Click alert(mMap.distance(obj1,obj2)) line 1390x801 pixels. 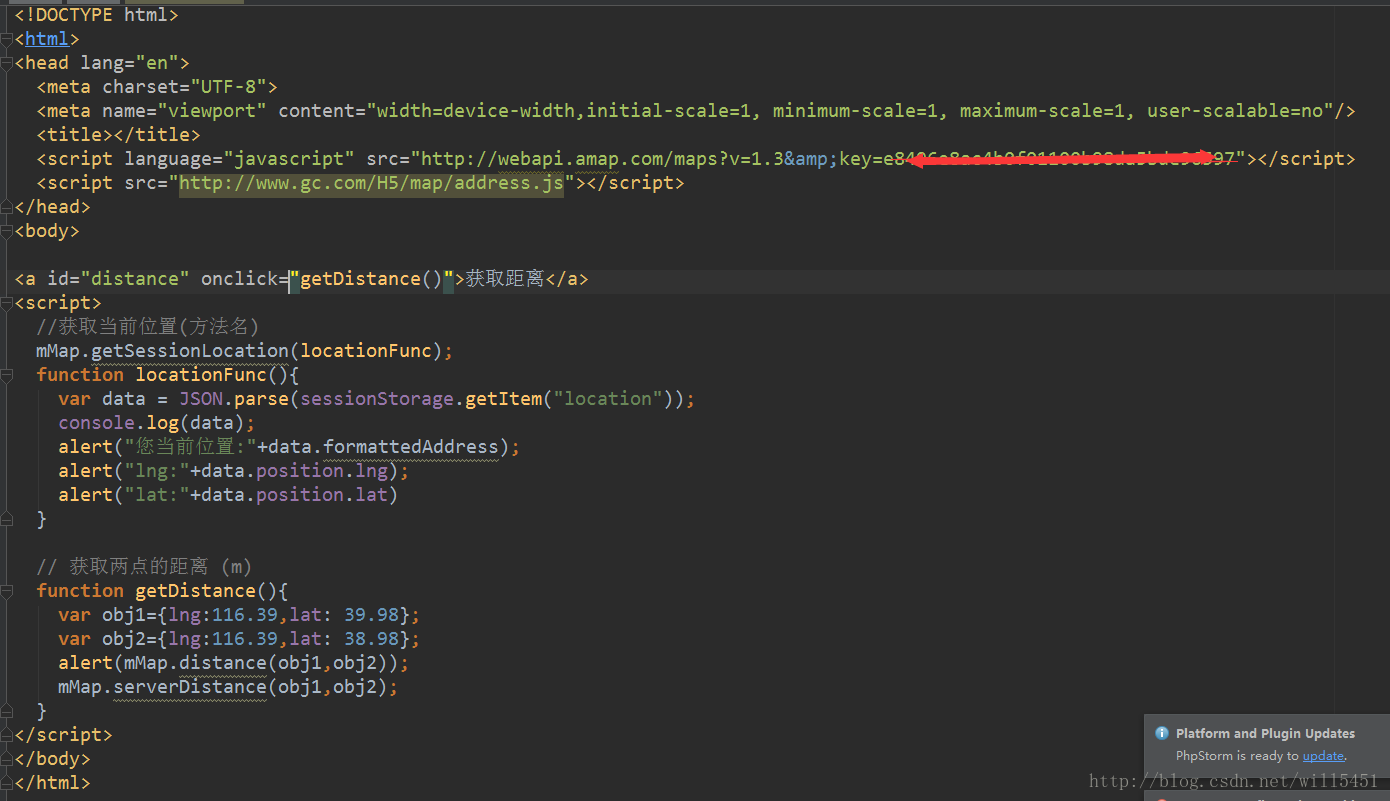234,663
